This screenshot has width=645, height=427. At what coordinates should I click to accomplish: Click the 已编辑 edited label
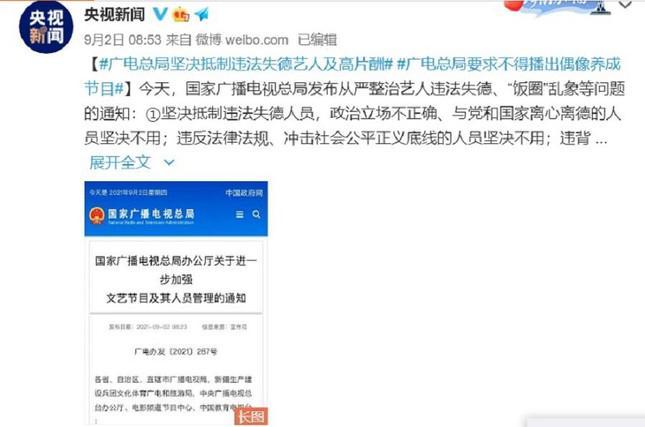317,40
